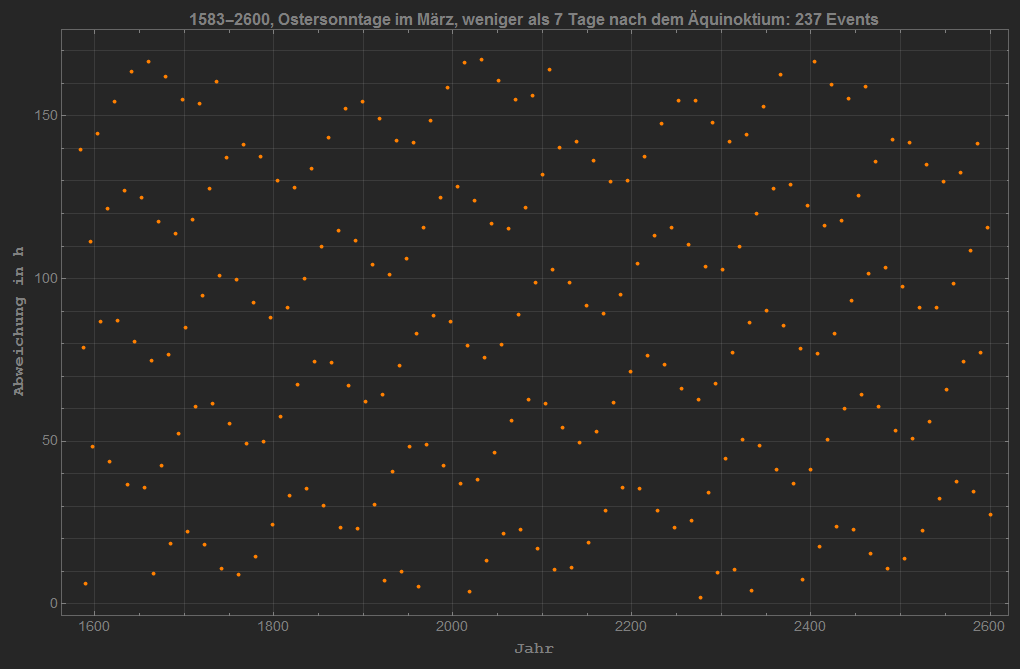Click the x-axis tick label 2400
Viewport: 1020px width, 669px height.
tap(810, 626)
